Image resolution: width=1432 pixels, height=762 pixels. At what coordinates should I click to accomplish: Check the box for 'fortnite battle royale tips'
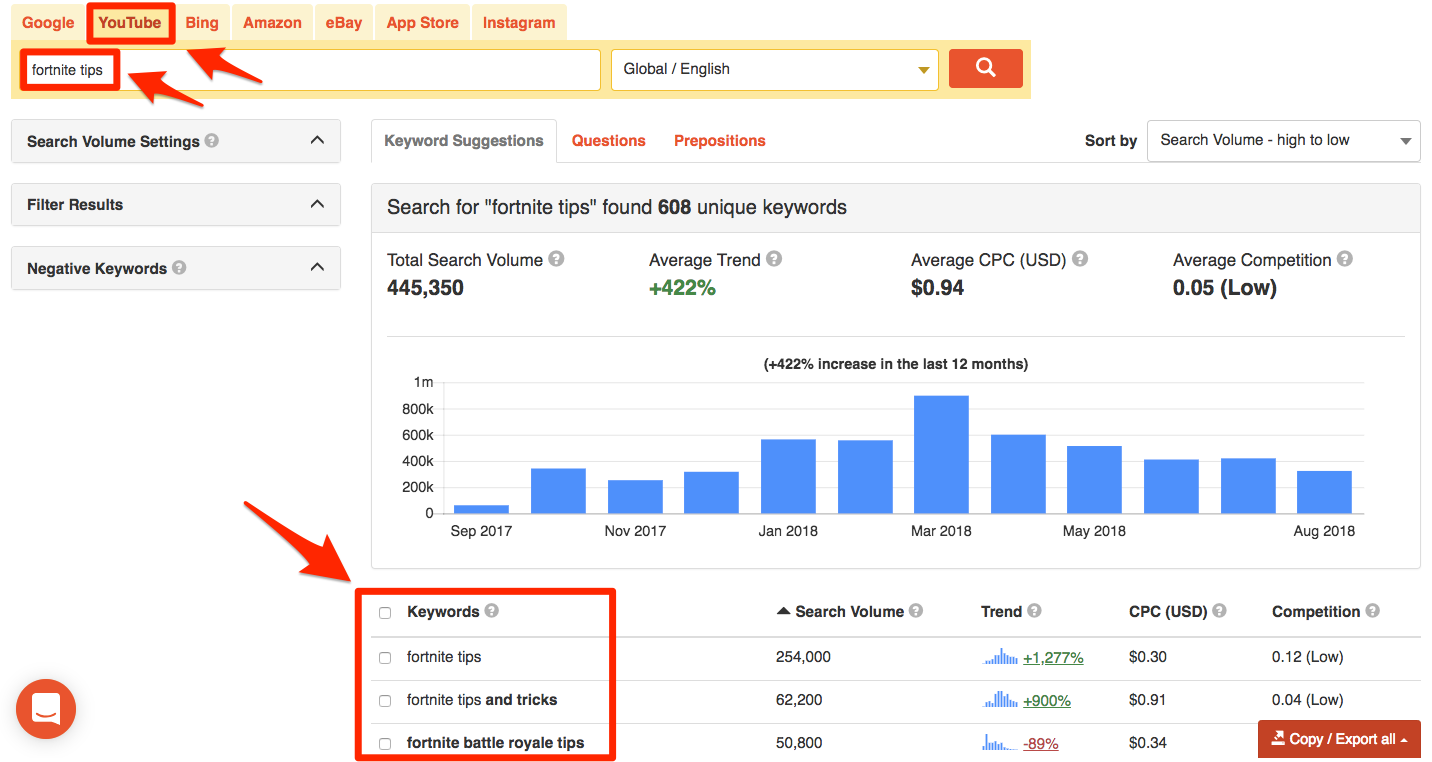(x=385, y=744)
